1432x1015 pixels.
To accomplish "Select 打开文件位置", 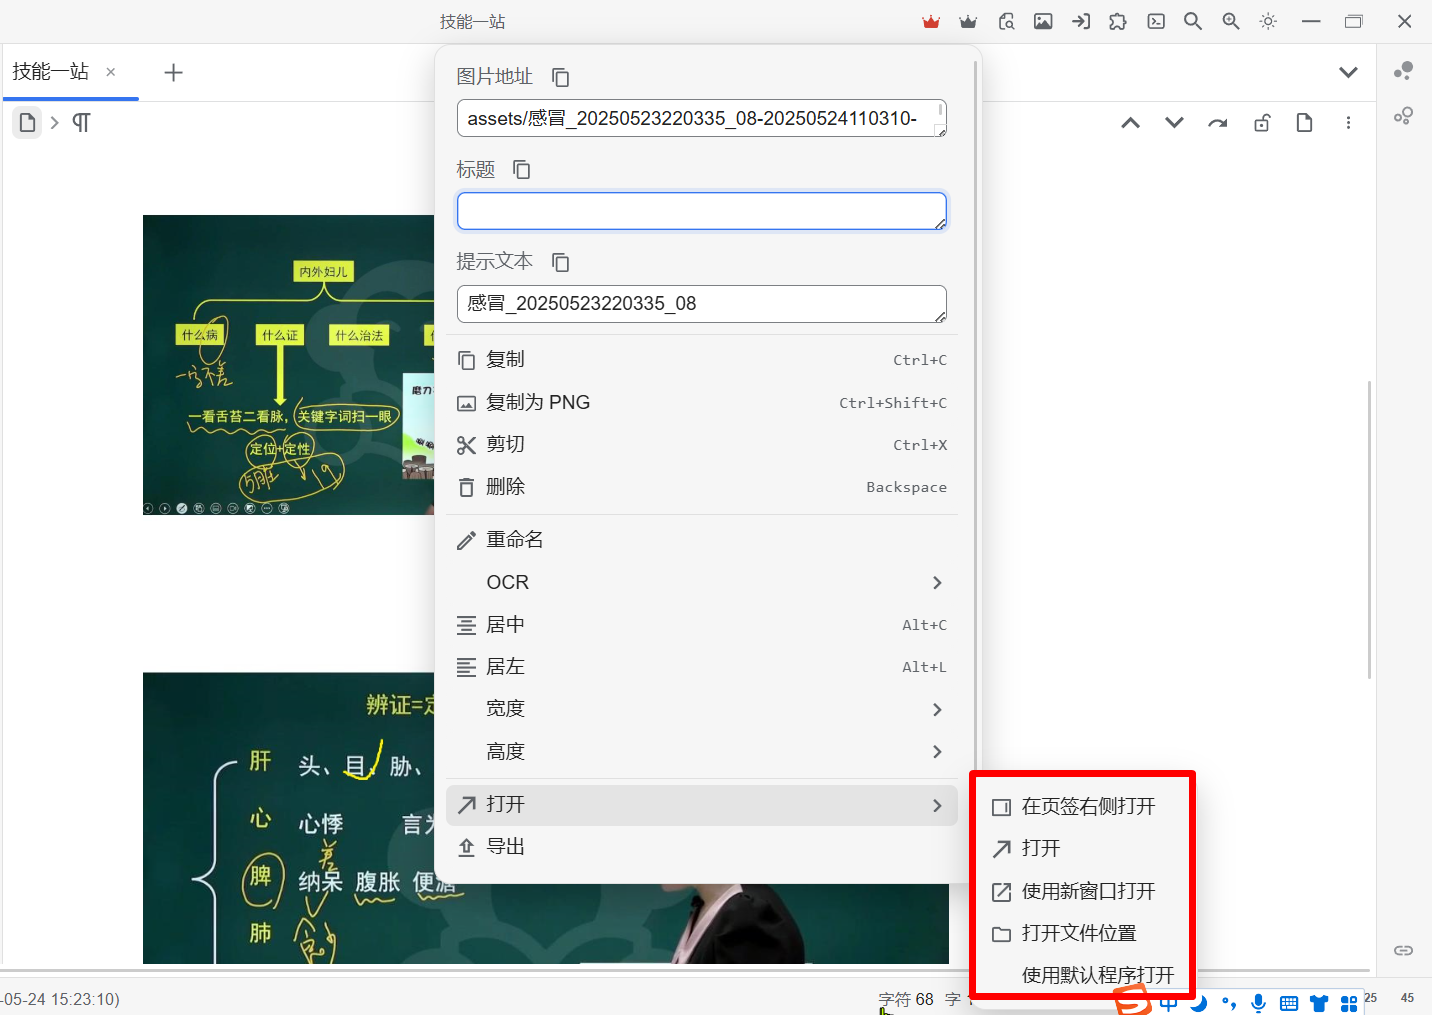I will [x=1083, y=934].
